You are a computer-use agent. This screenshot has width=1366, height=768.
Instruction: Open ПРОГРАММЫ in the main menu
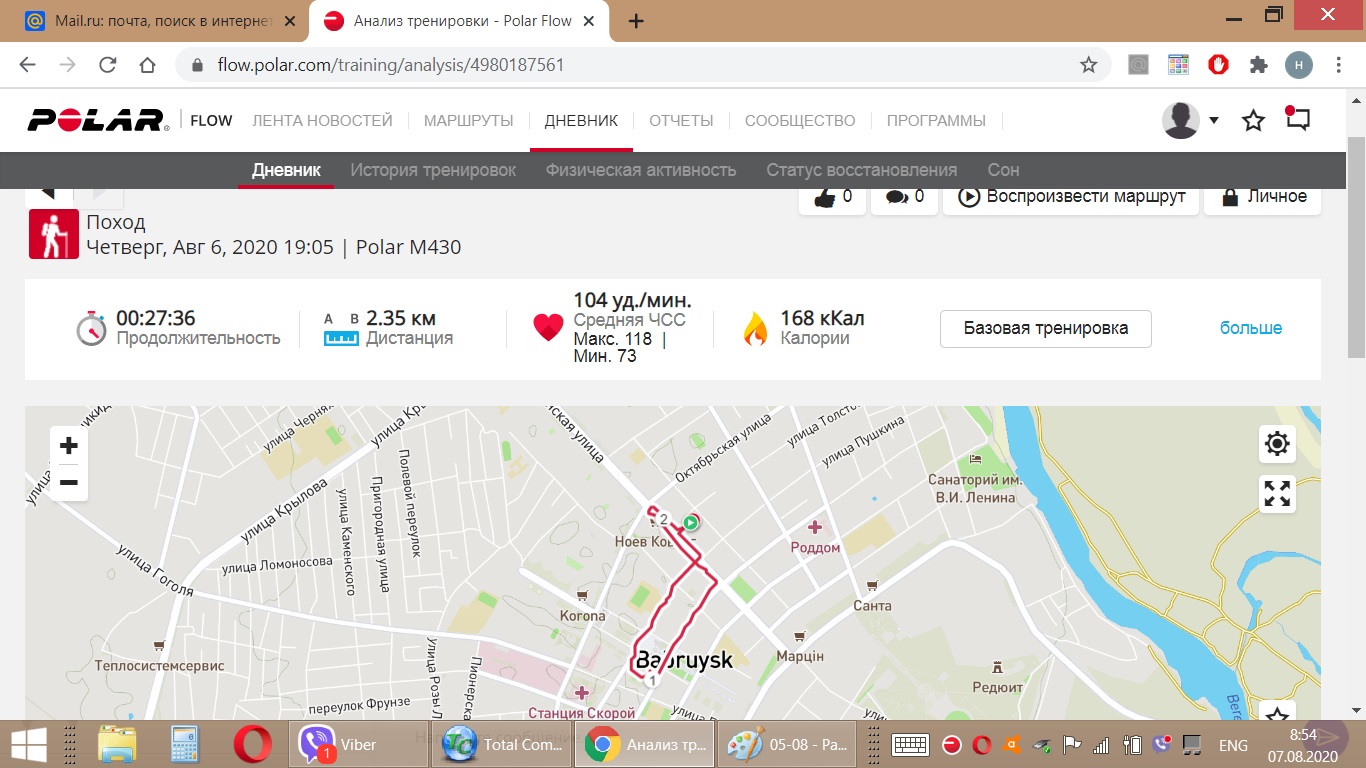(936, 121)
